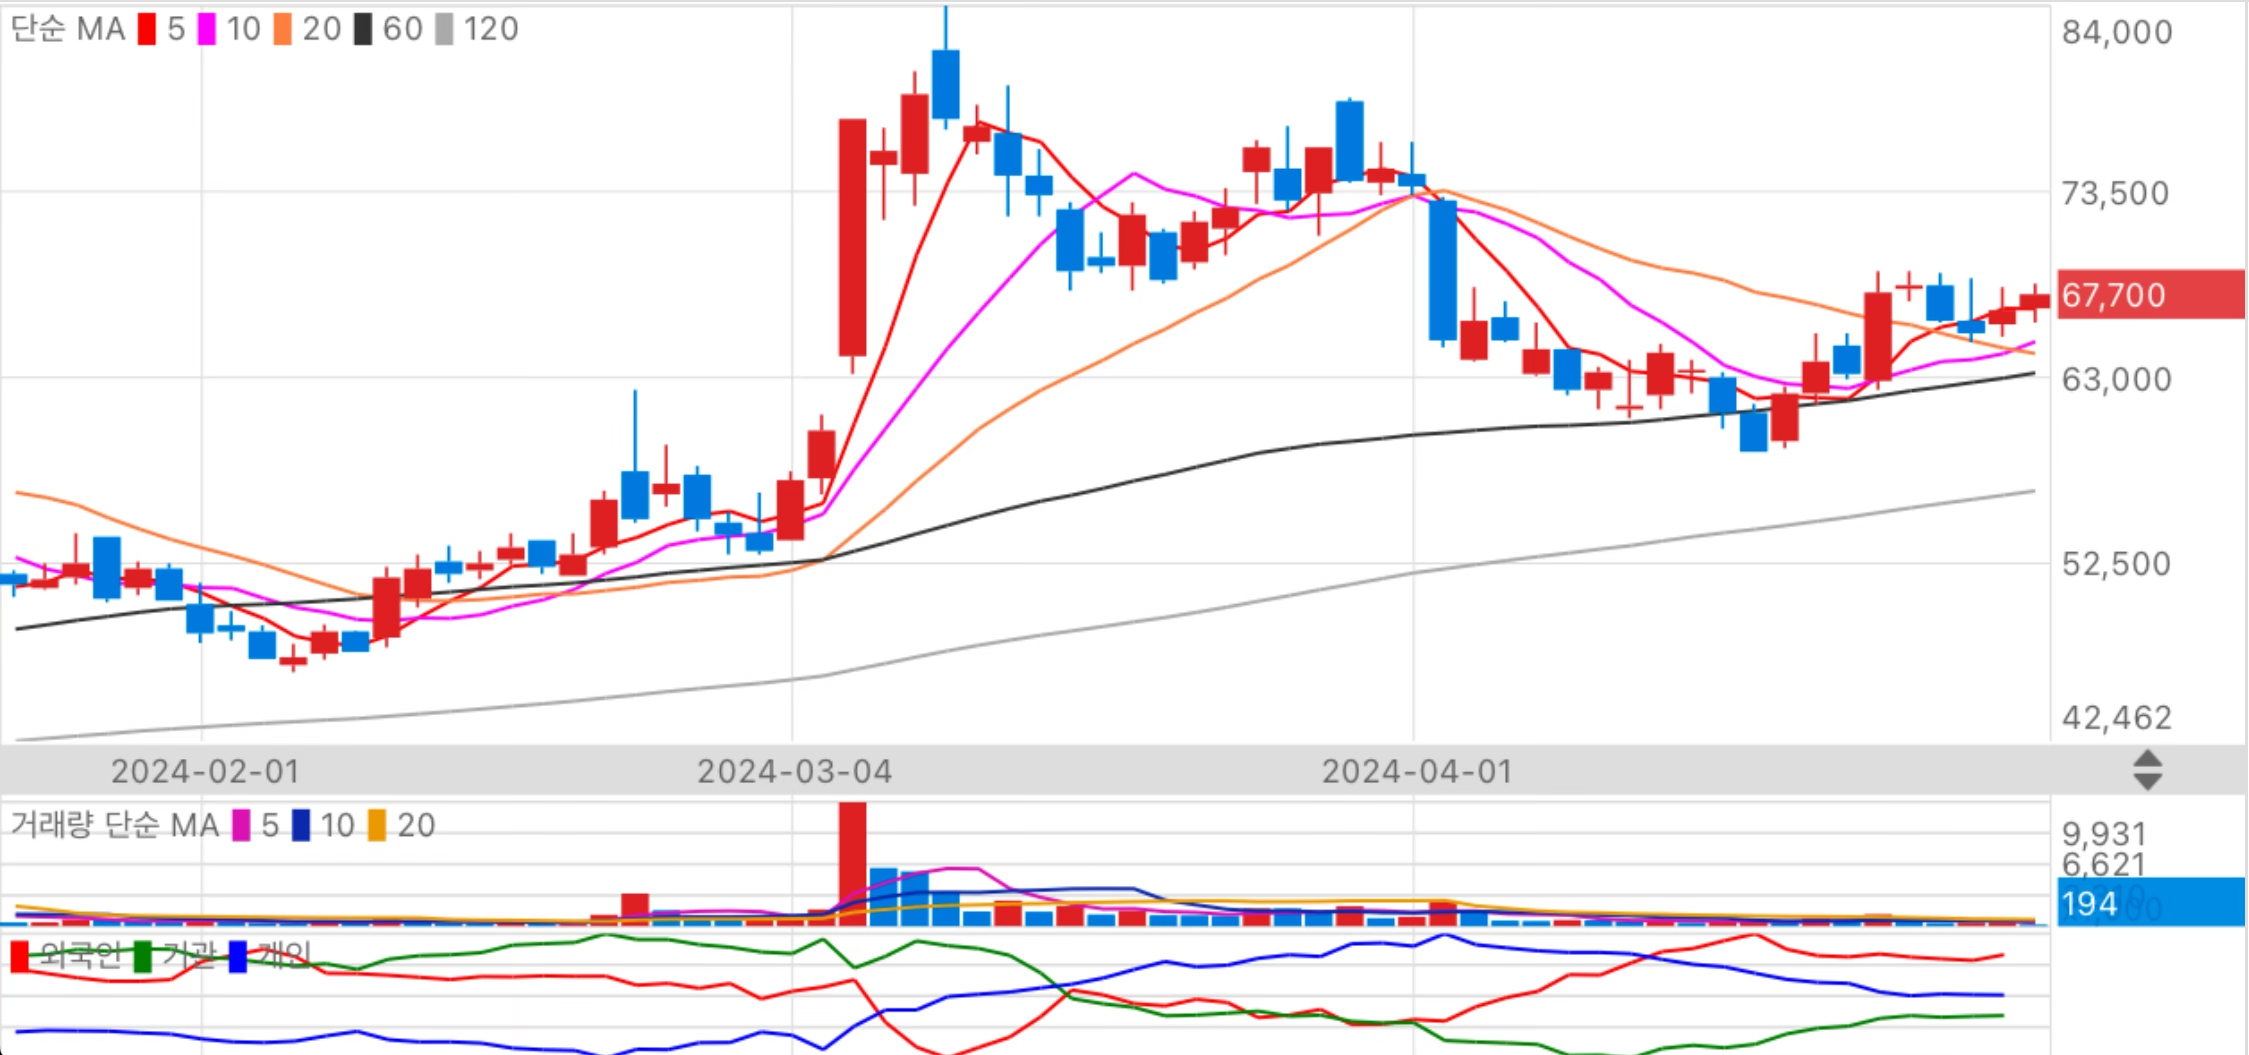Click the 2024-03-04 date label

[x=794, y=771]
